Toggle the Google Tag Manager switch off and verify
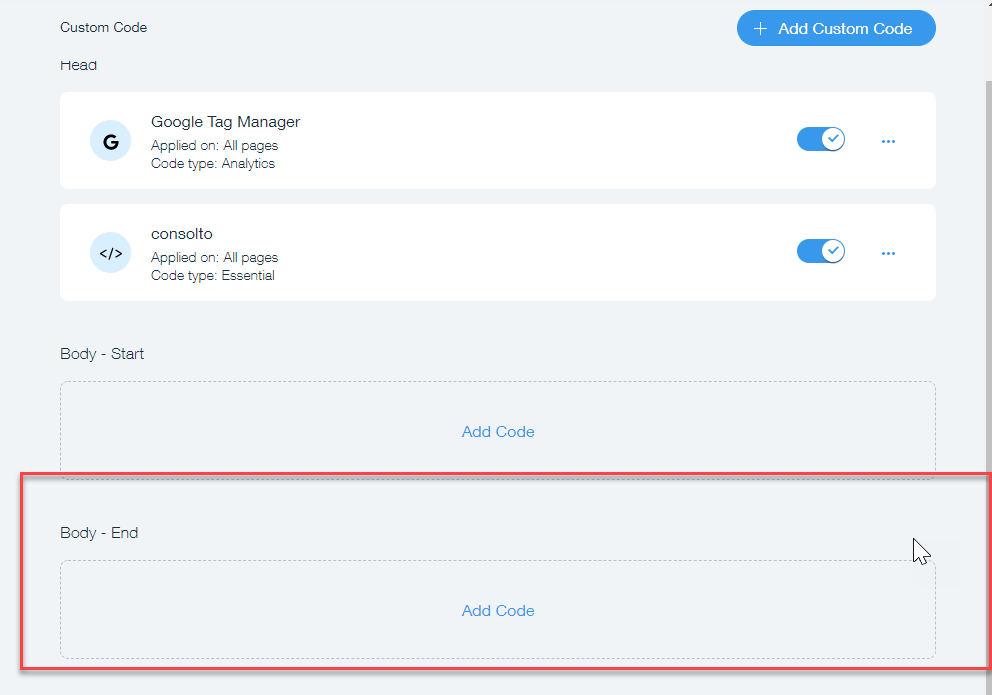This screenshot has height=695, width=992. pyautogui.click(x=820, y=139)
